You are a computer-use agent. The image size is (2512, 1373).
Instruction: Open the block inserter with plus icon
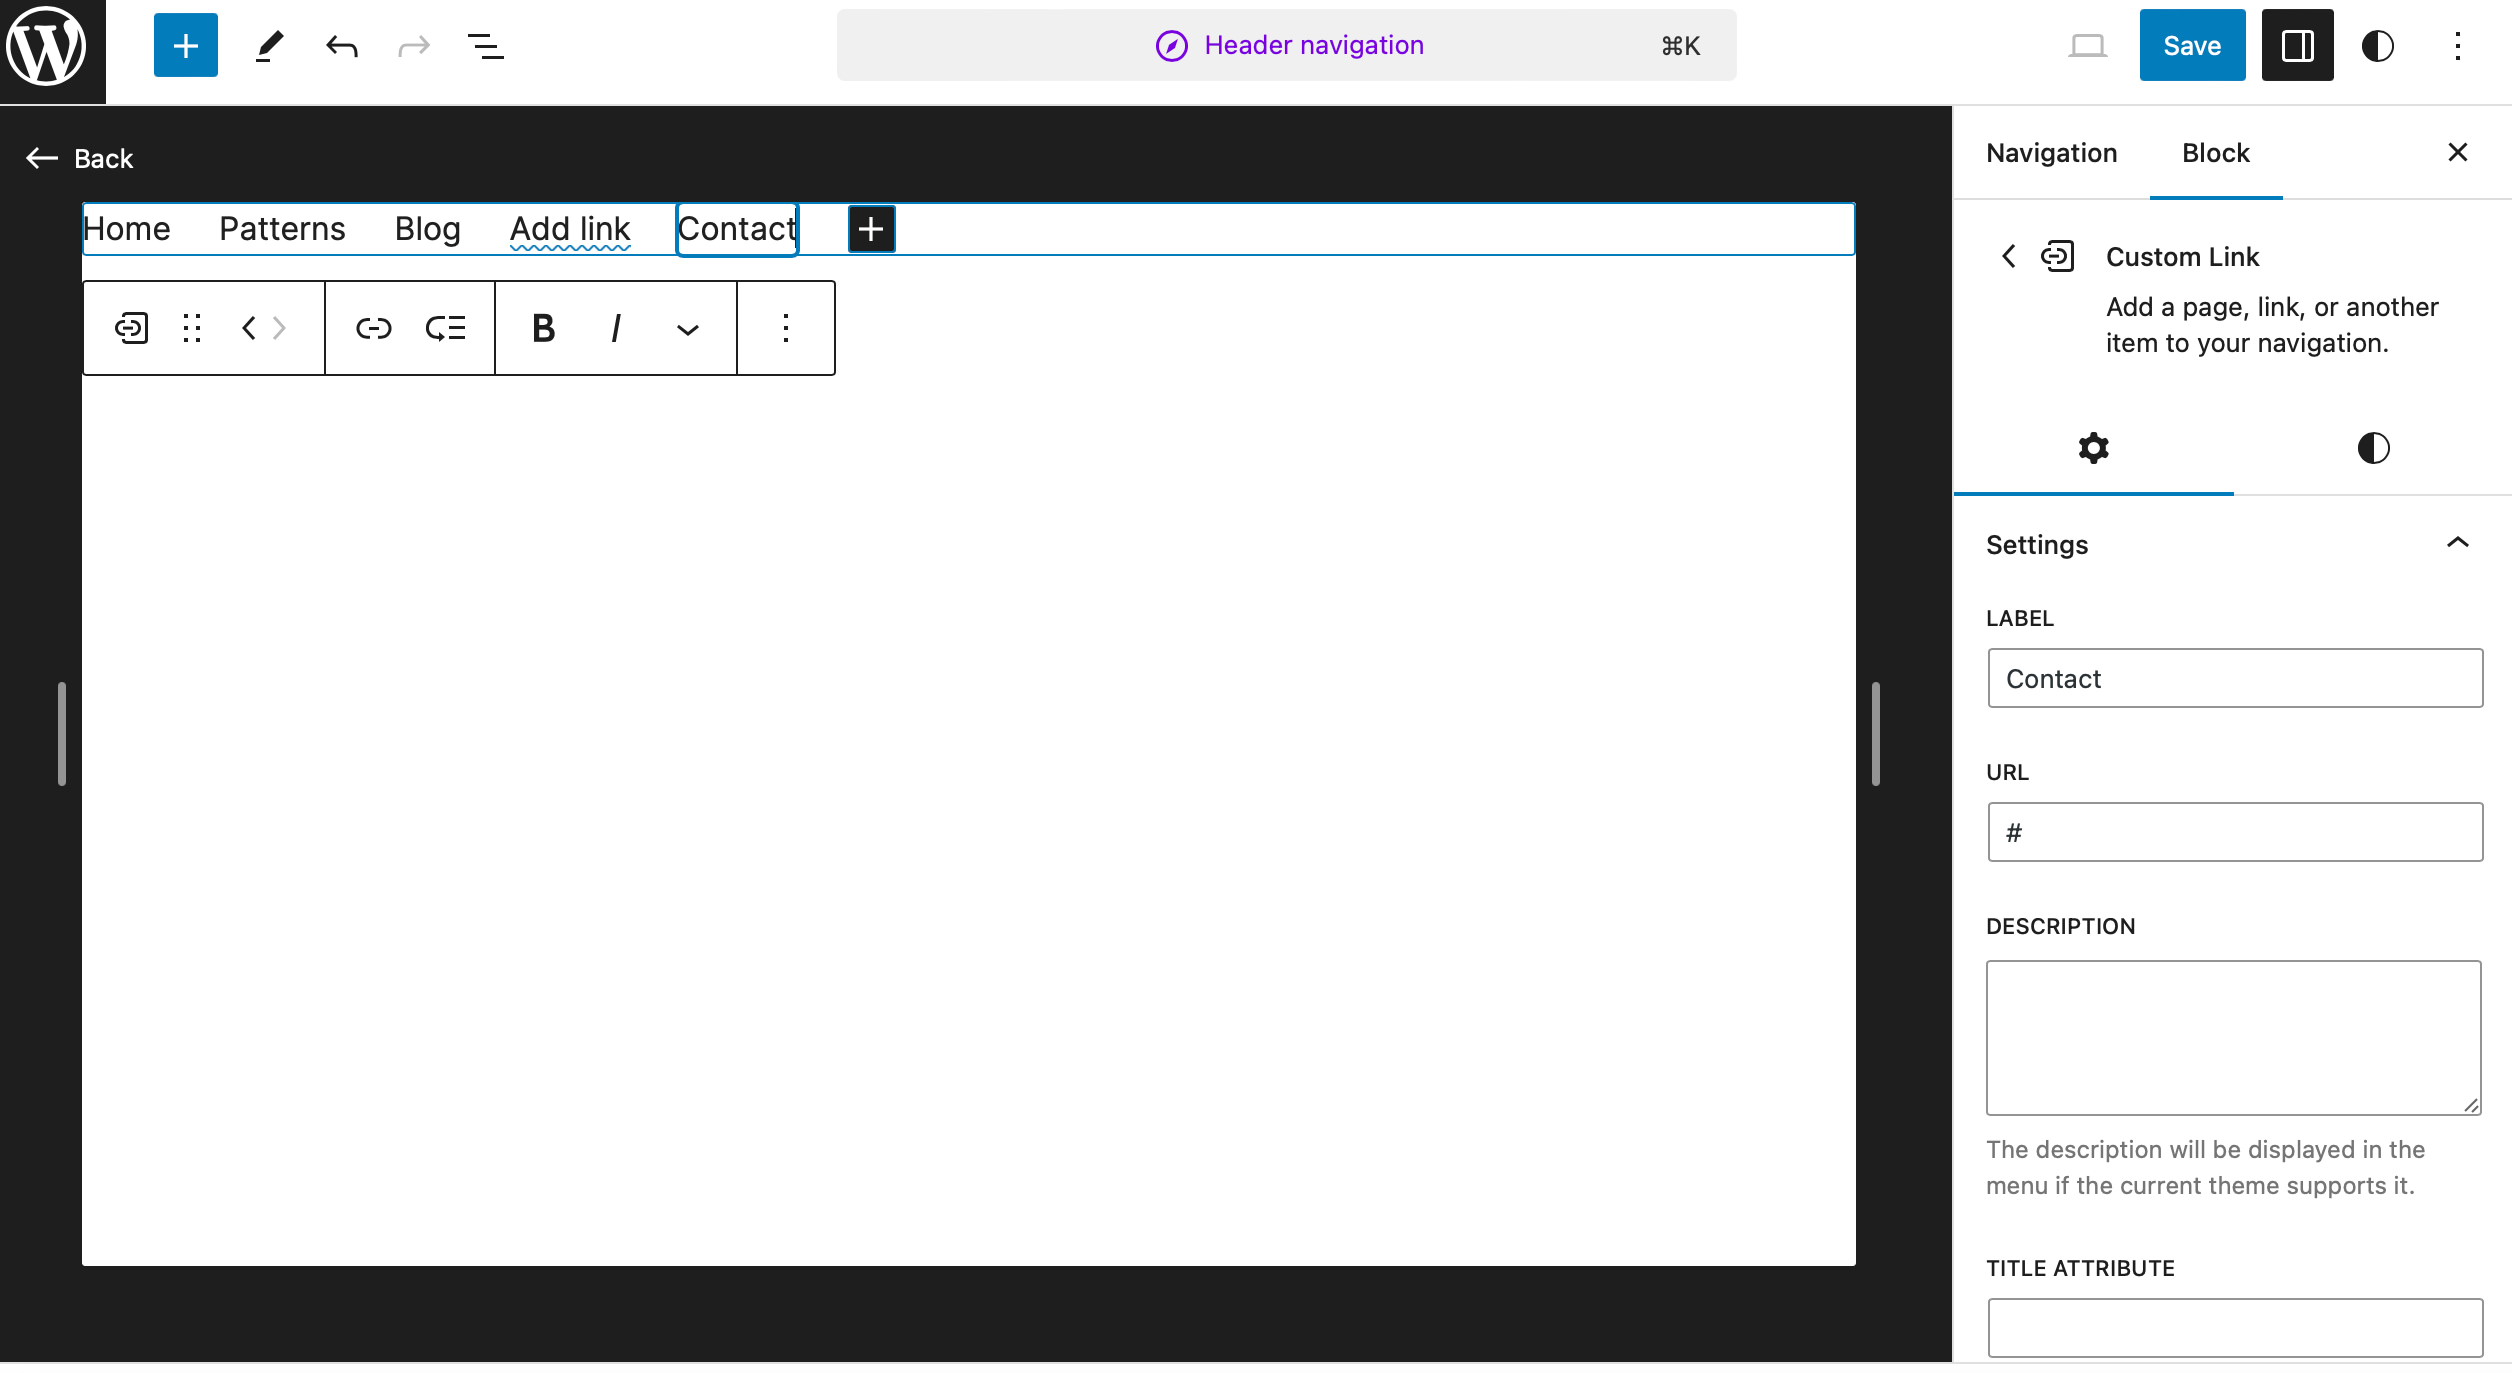185,45
